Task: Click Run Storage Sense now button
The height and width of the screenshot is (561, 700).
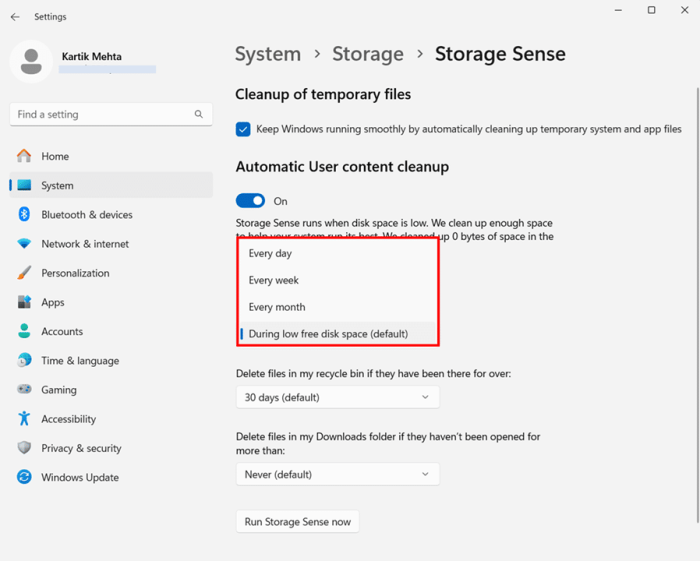Action: point(297,521)
